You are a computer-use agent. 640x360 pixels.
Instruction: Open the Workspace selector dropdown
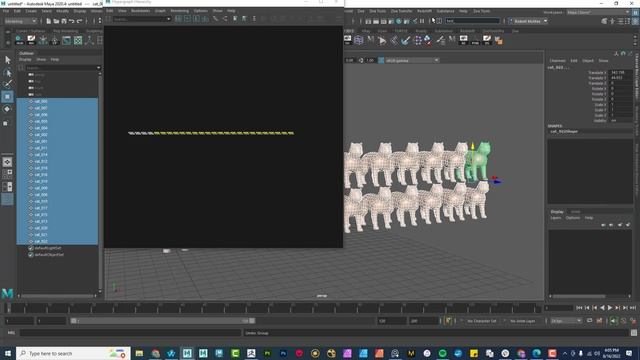598,13
